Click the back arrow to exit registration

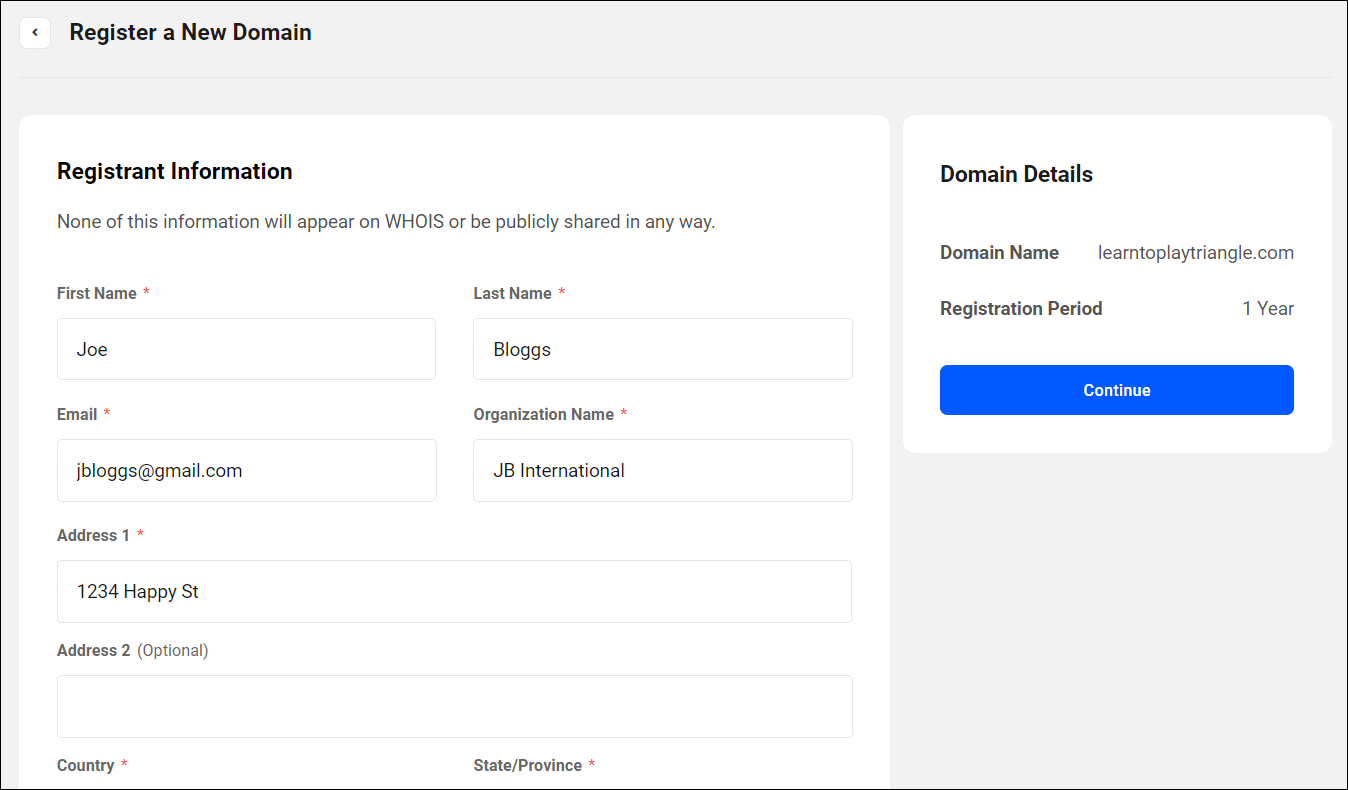35,32
